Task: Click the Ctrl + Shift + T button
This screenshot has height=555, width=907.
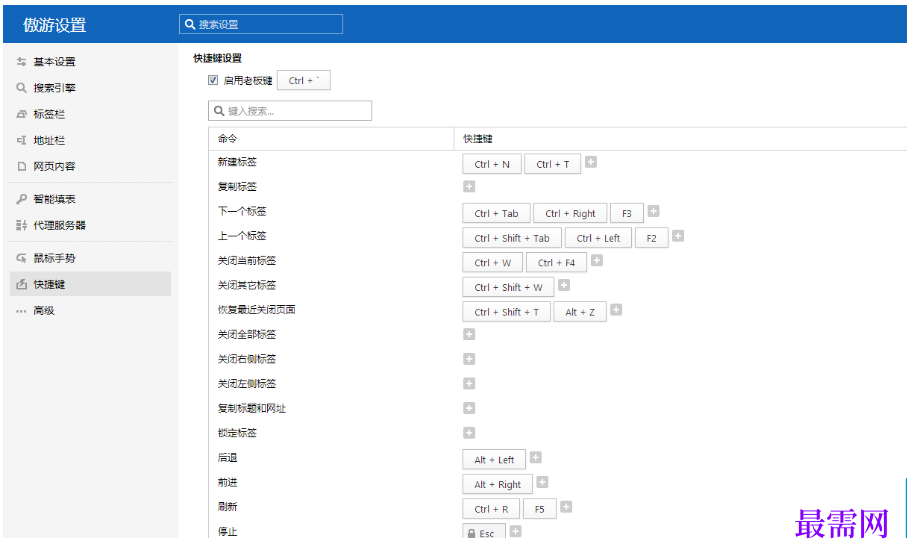Action: [507, 312]
